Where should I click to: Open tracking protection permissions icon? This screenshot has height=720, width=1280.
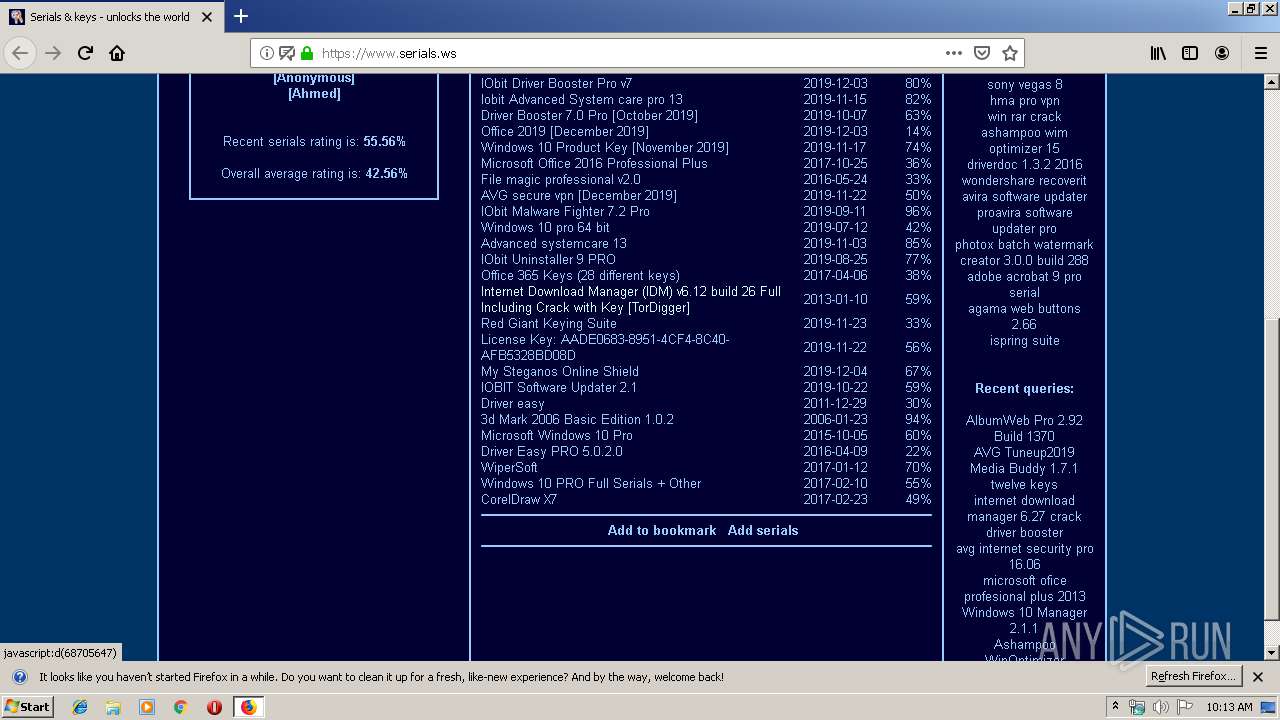(x=287, y=53)
